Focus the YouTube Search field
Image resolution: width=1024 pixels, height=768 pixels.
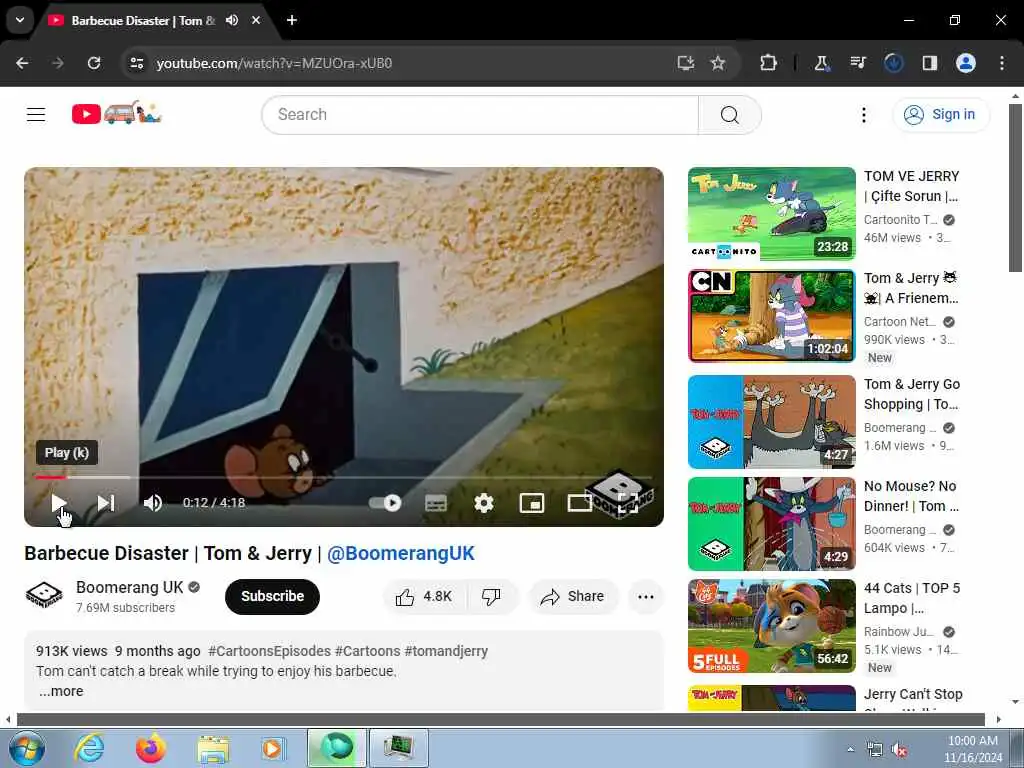pyautogui.click(x=480, y=114)
